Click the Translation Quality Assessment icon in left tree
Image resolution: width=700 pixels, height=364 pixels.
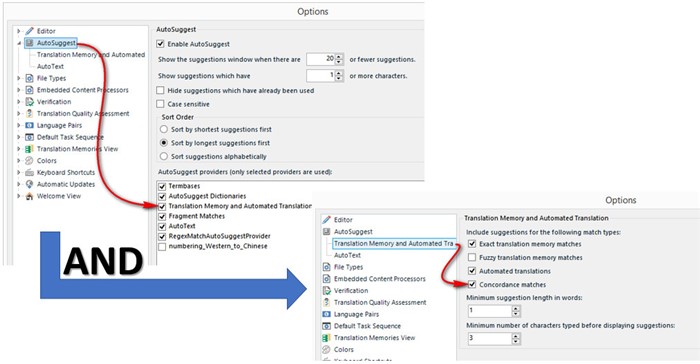click(29, 113)
